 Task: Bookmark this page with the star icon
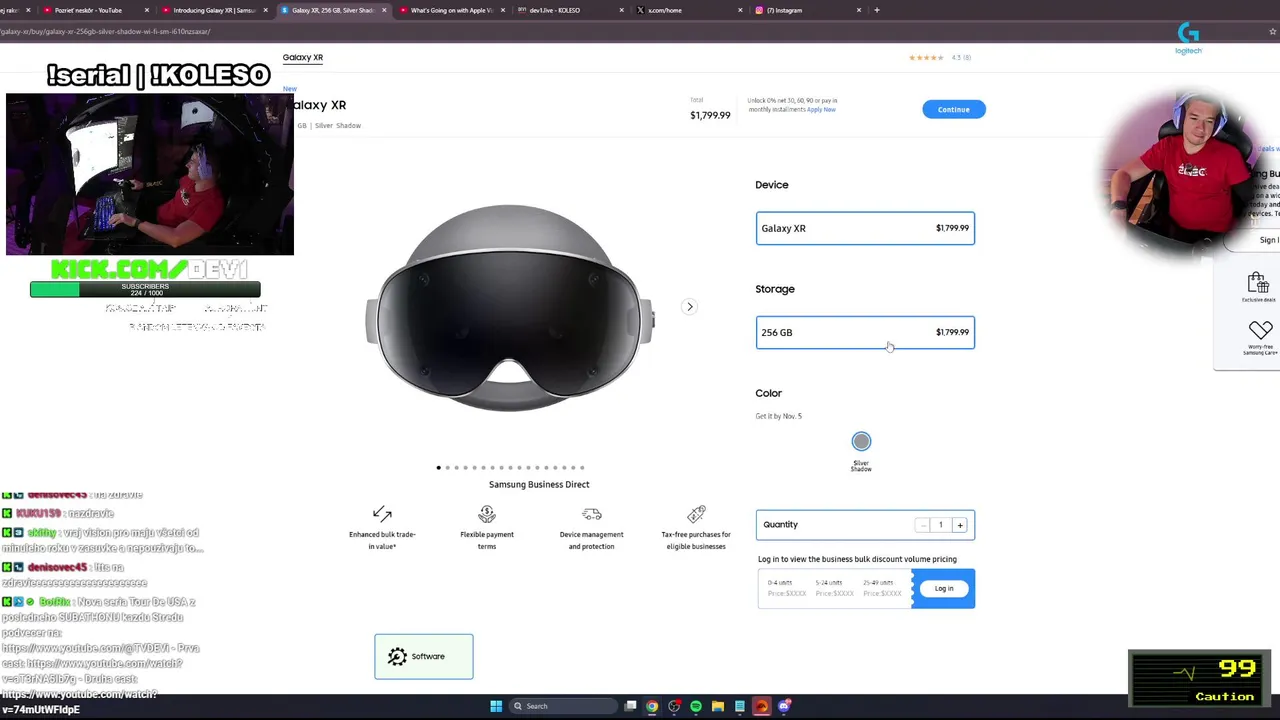pos(1272,31)
